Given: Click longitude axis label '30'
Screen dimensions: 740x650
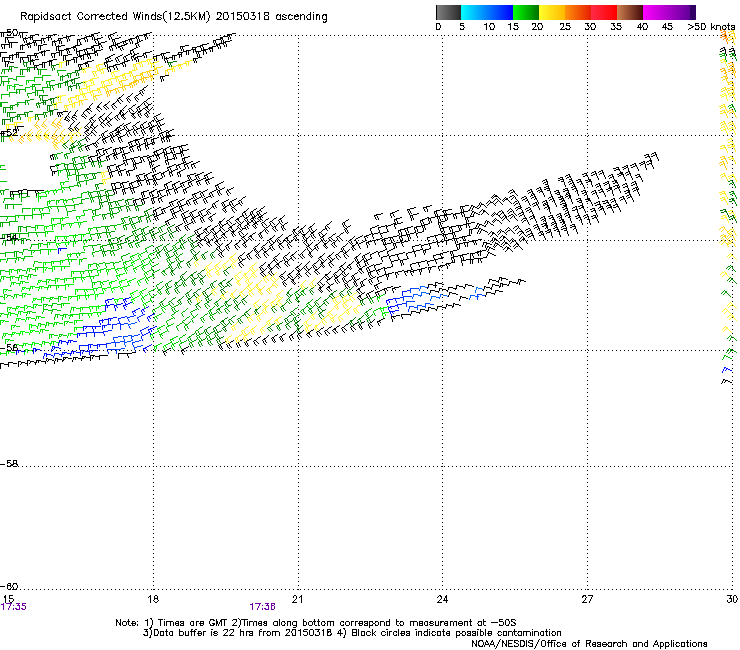Looking at the screenshot, I should 732,599.
